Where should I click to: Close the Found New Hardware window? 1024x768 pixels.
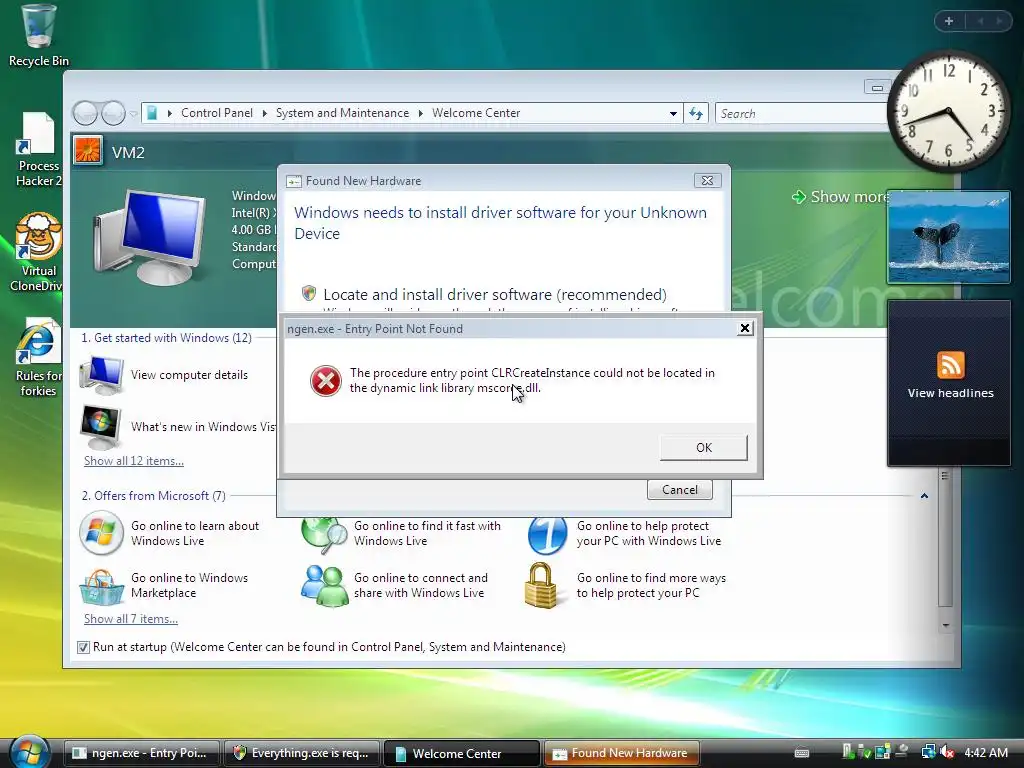707,181
